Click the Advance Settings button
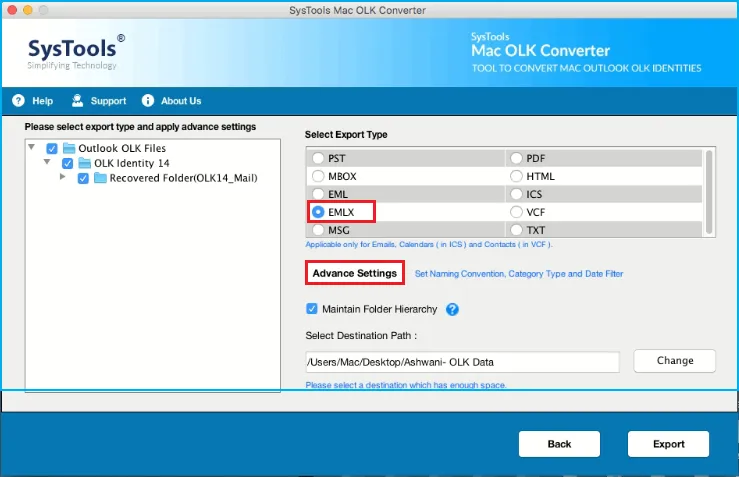Viewport: 739px width, 477px height. [x=354, y=273]
